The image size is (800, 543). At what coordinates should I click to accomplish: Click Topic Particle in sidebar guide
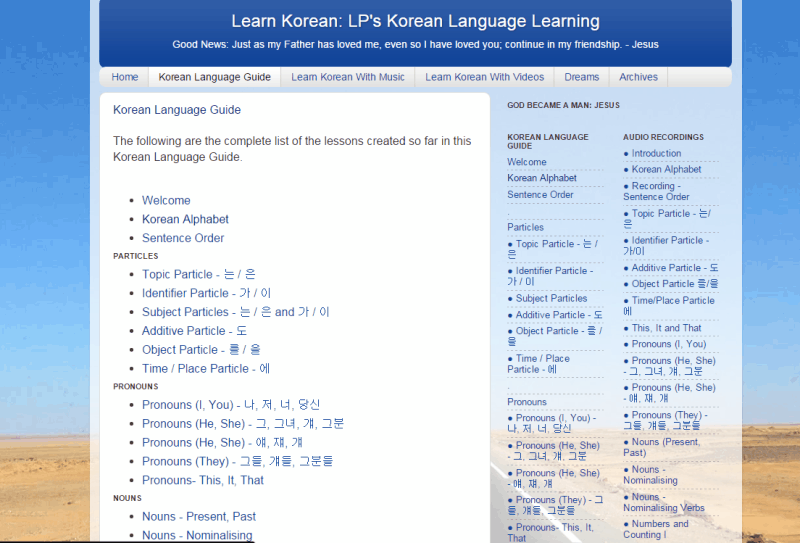click(x=553, y=250)
